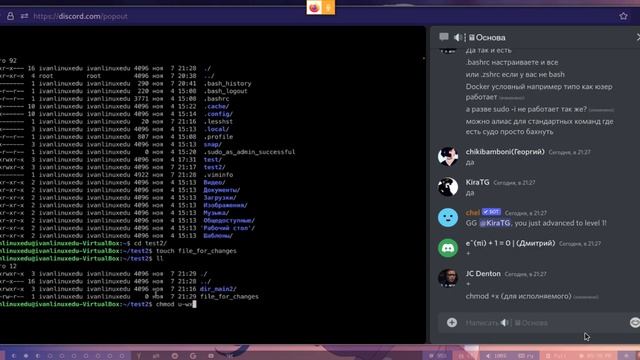Click the message starting 'Docker условный например'
Screen dimensions: 640x360
(x=539, y=92)
